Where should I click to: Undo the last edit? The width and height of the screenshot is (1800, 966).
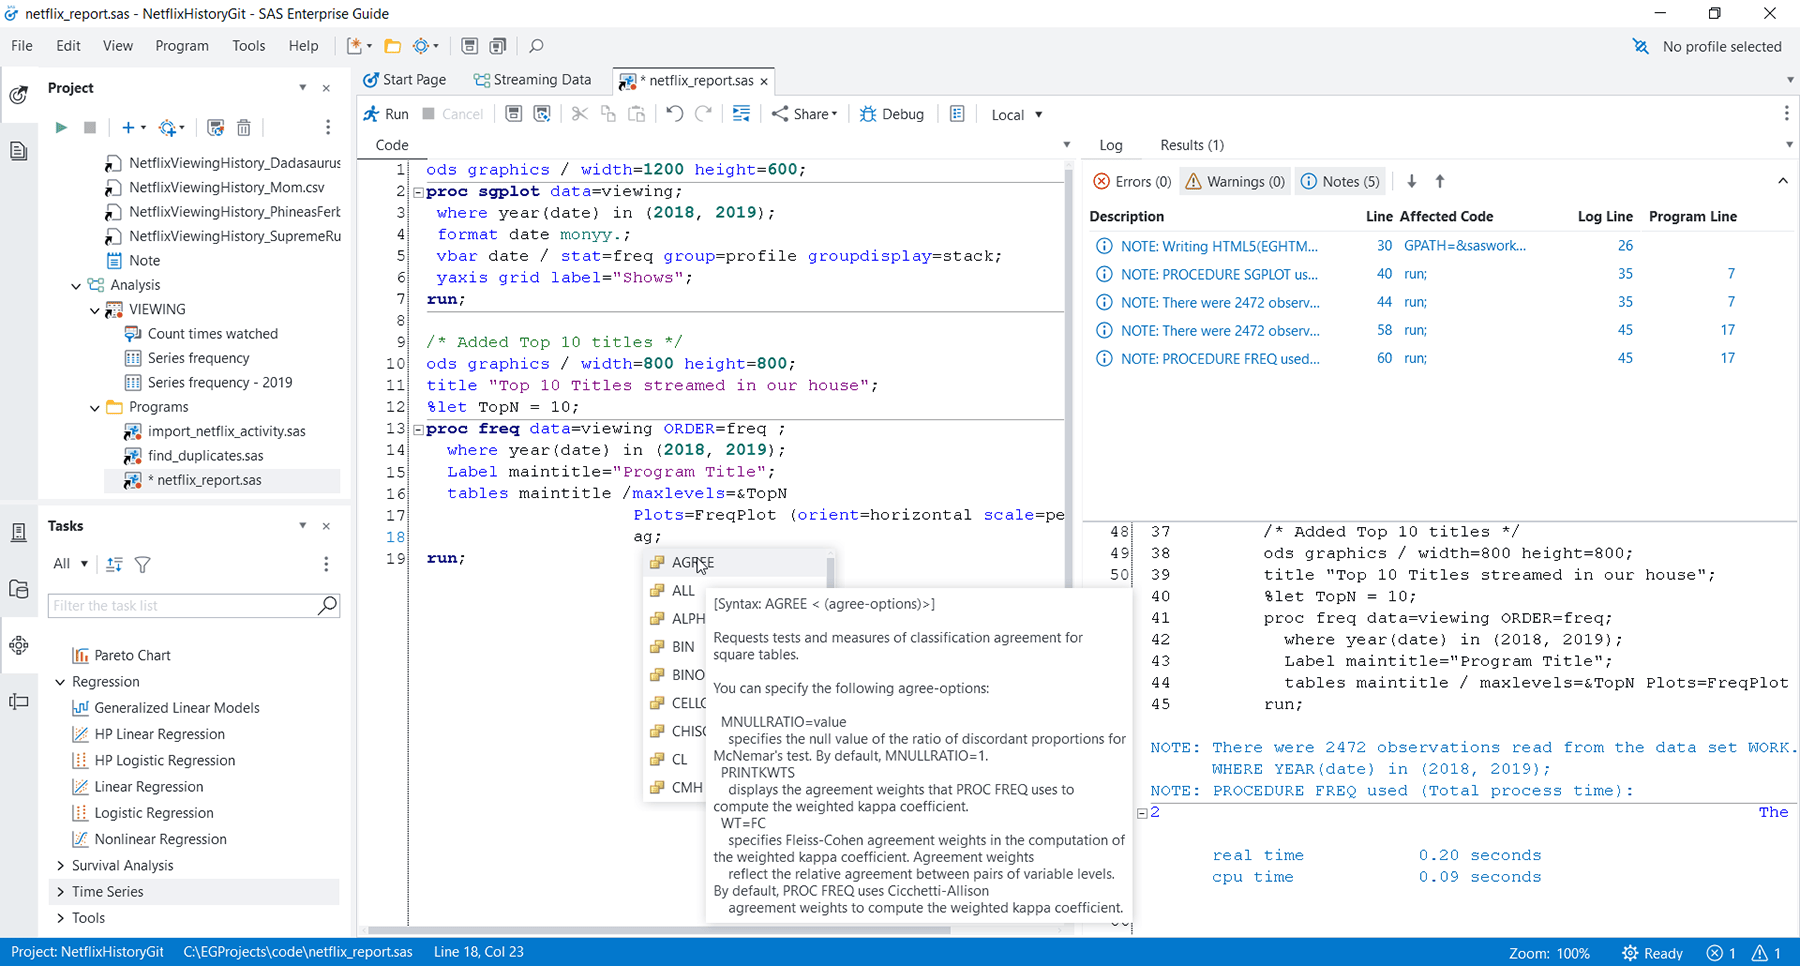click(675, 114)
